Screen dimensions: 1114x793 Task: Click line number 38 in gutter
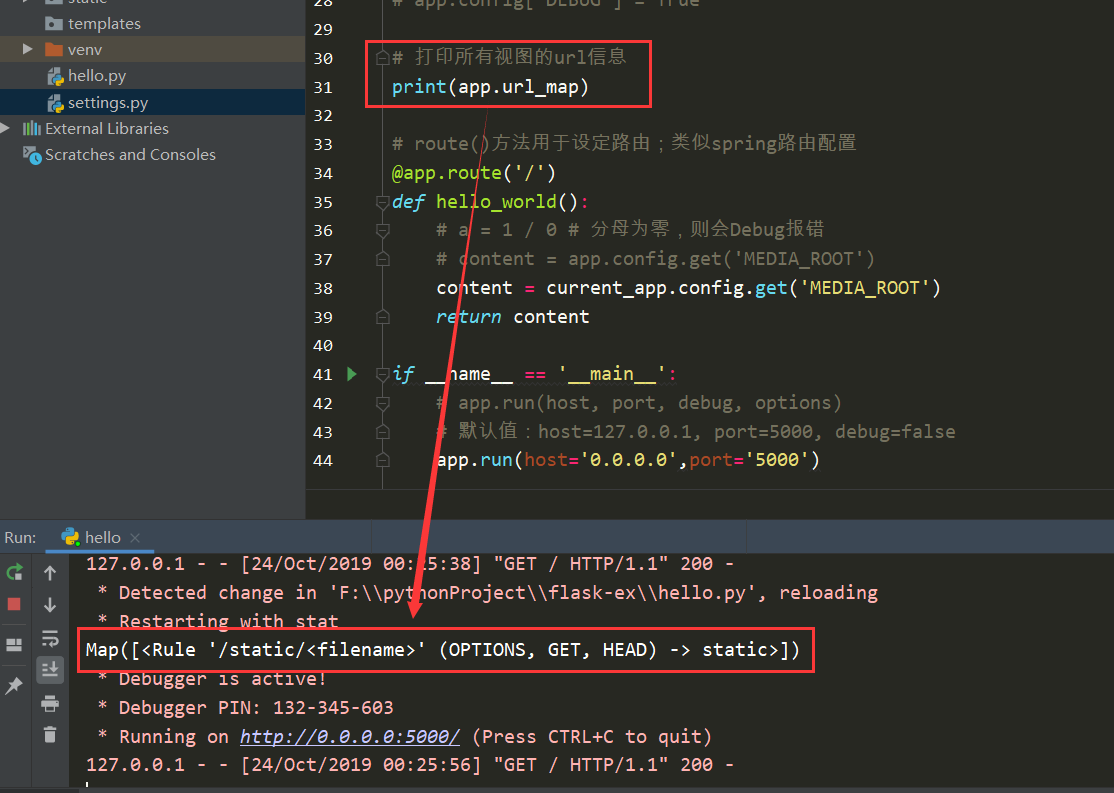point(323,288)
